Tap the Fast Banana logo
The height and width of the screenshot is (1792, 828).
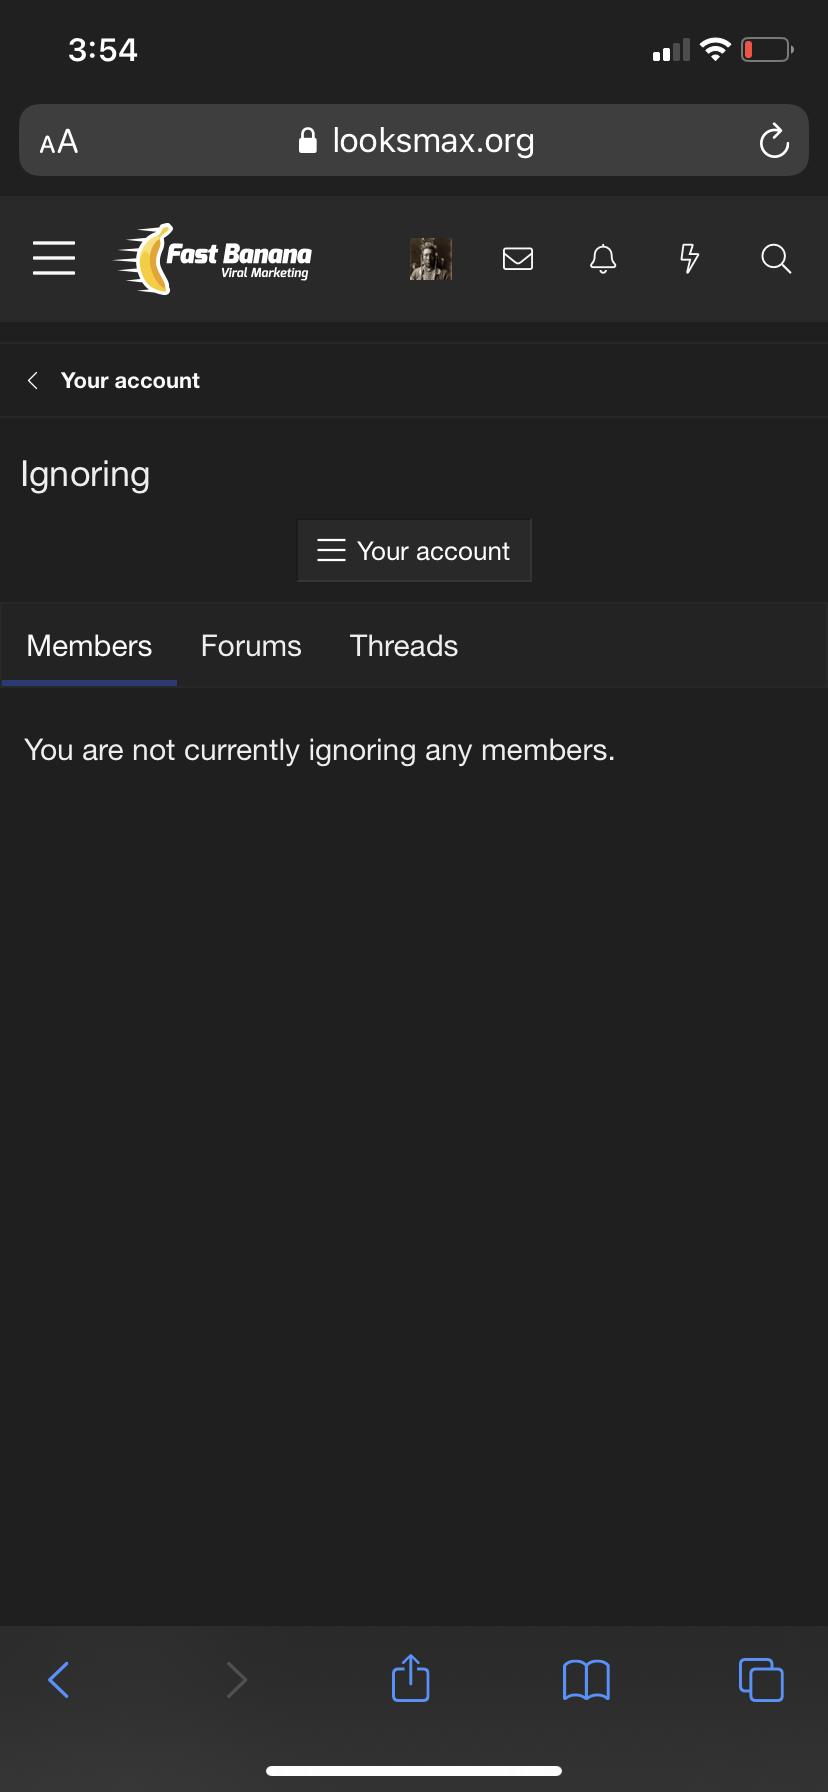(213, 259)
